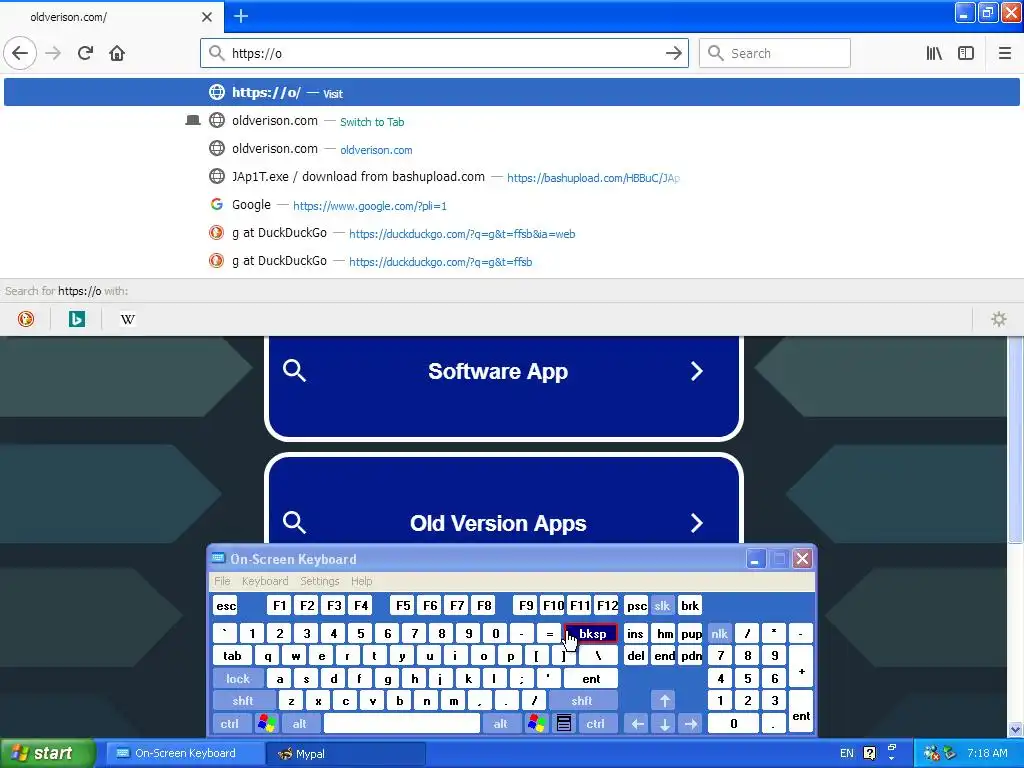Select the https://o/ Visit suggestion
This screenshot has width=1024, height=768.
(x=512, y=92)
